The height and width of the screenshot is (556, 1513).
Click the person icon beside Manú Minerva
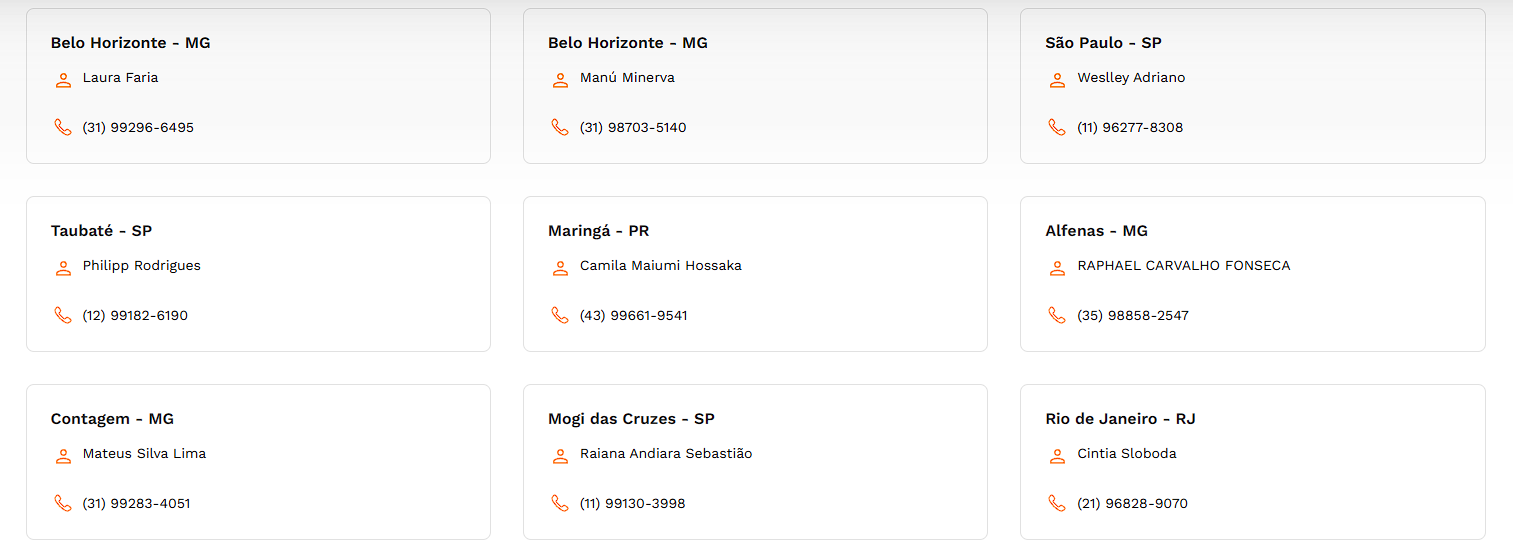560,80
